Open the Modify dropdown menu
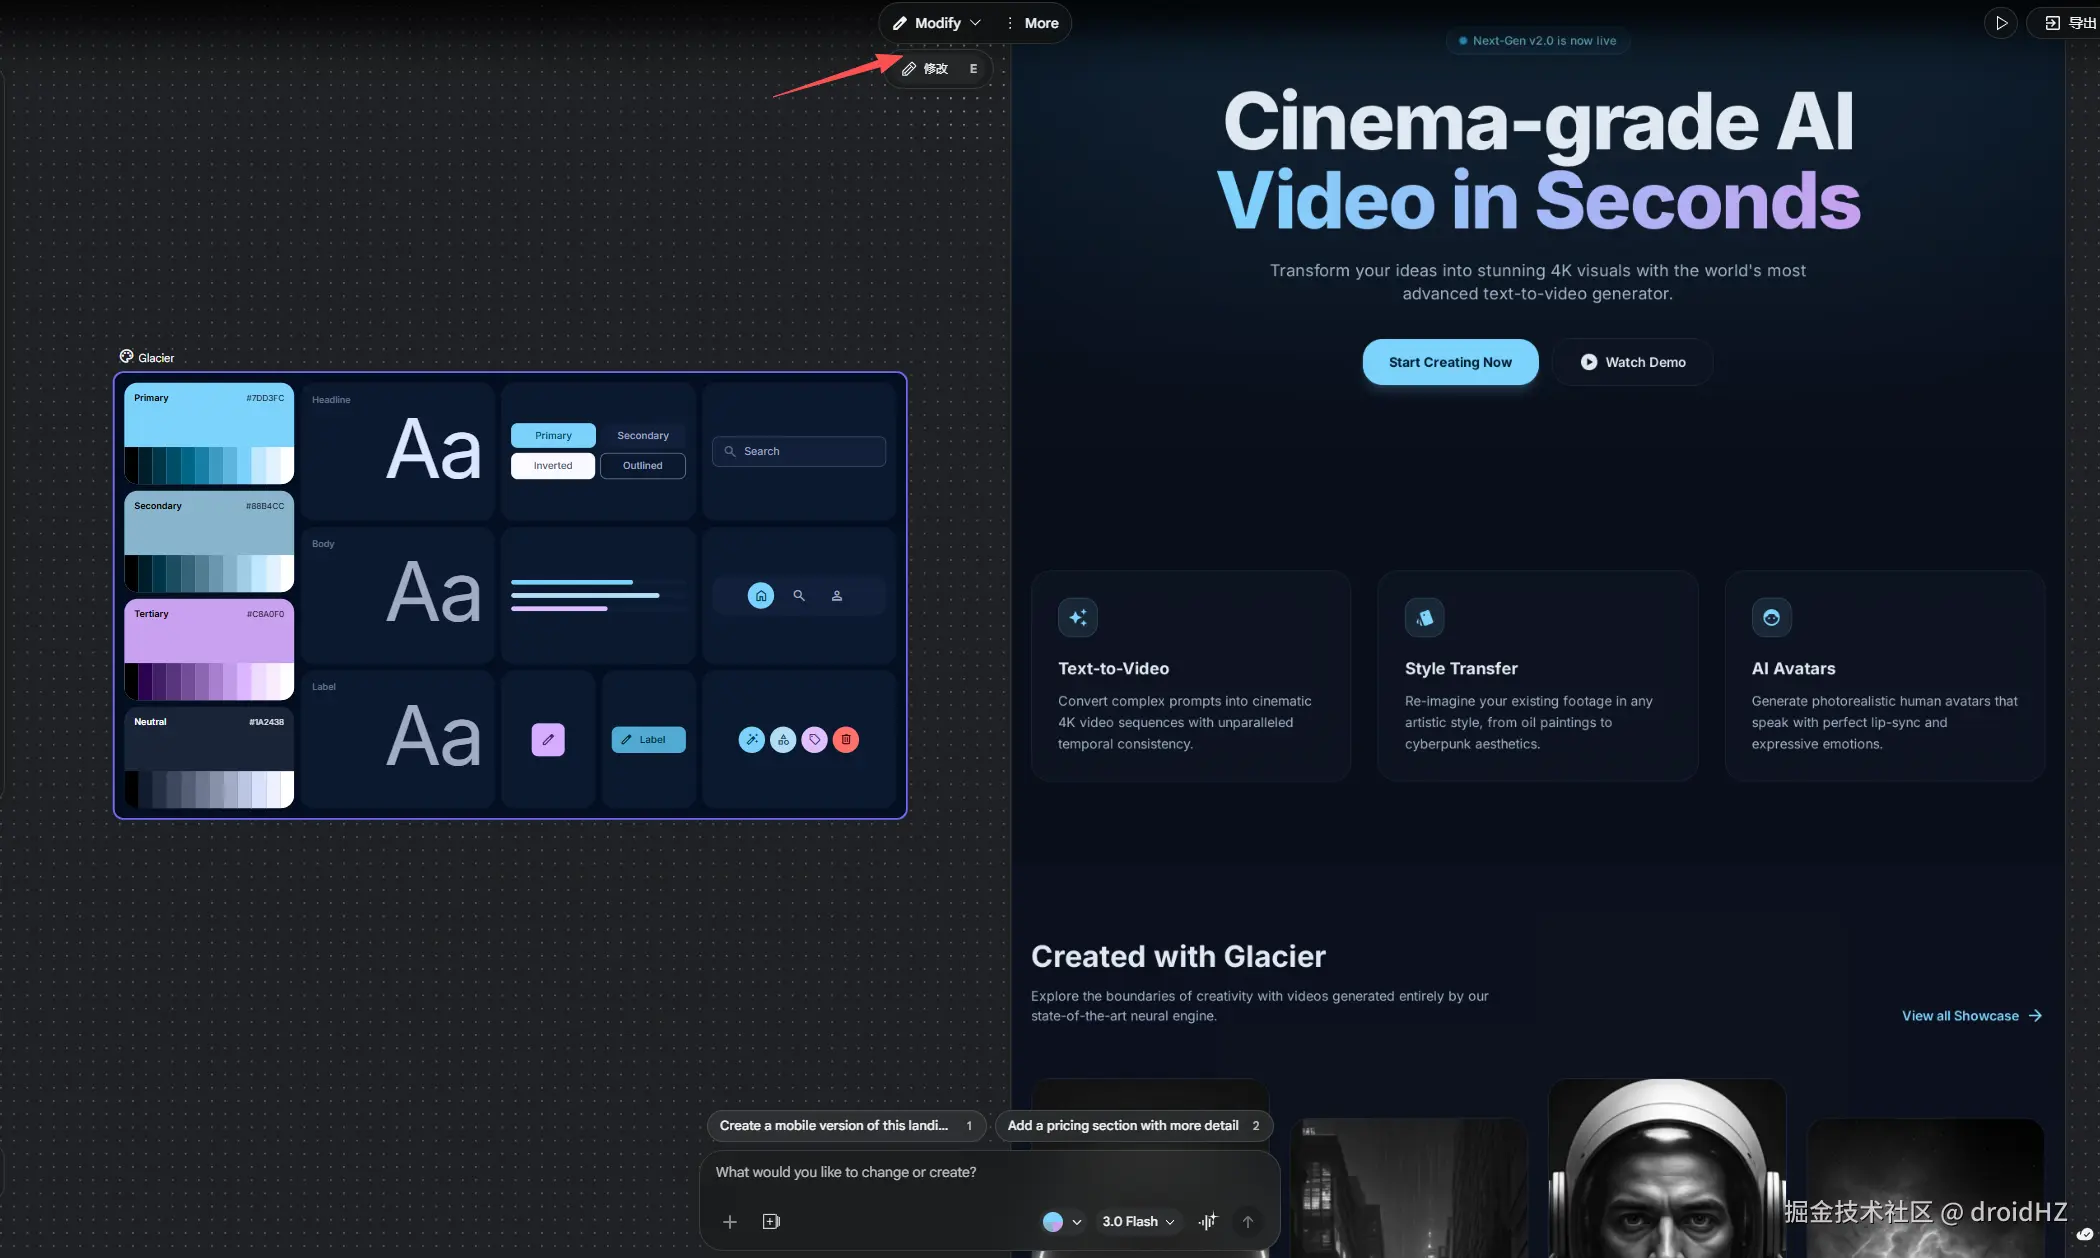This screenshot has height=1258, width=2100. pyautogui.click(x=937, y=23)
